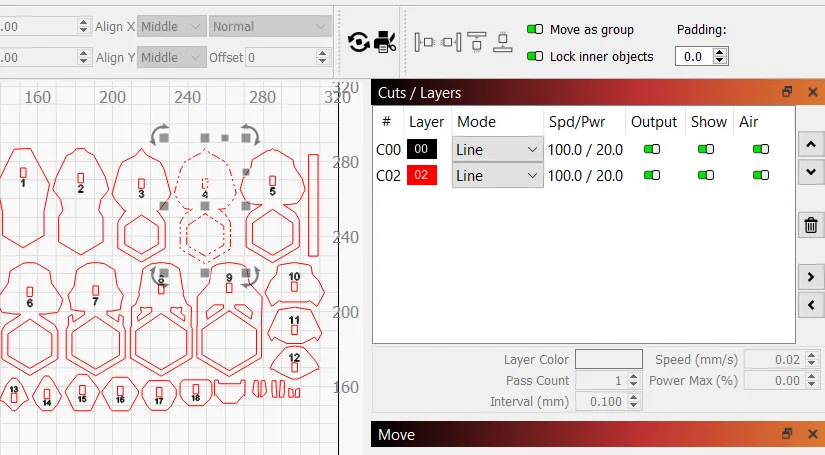This screenshot has width=825, height=455.
Task: Undock the Cuts / Layers panel
Action: 787,92
